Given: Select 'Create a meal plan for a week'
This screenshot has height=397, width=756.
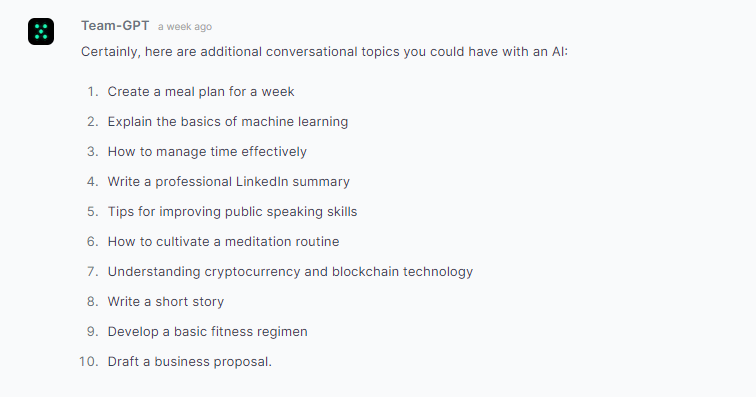Looking at the screenshot, I should point(201,92).
